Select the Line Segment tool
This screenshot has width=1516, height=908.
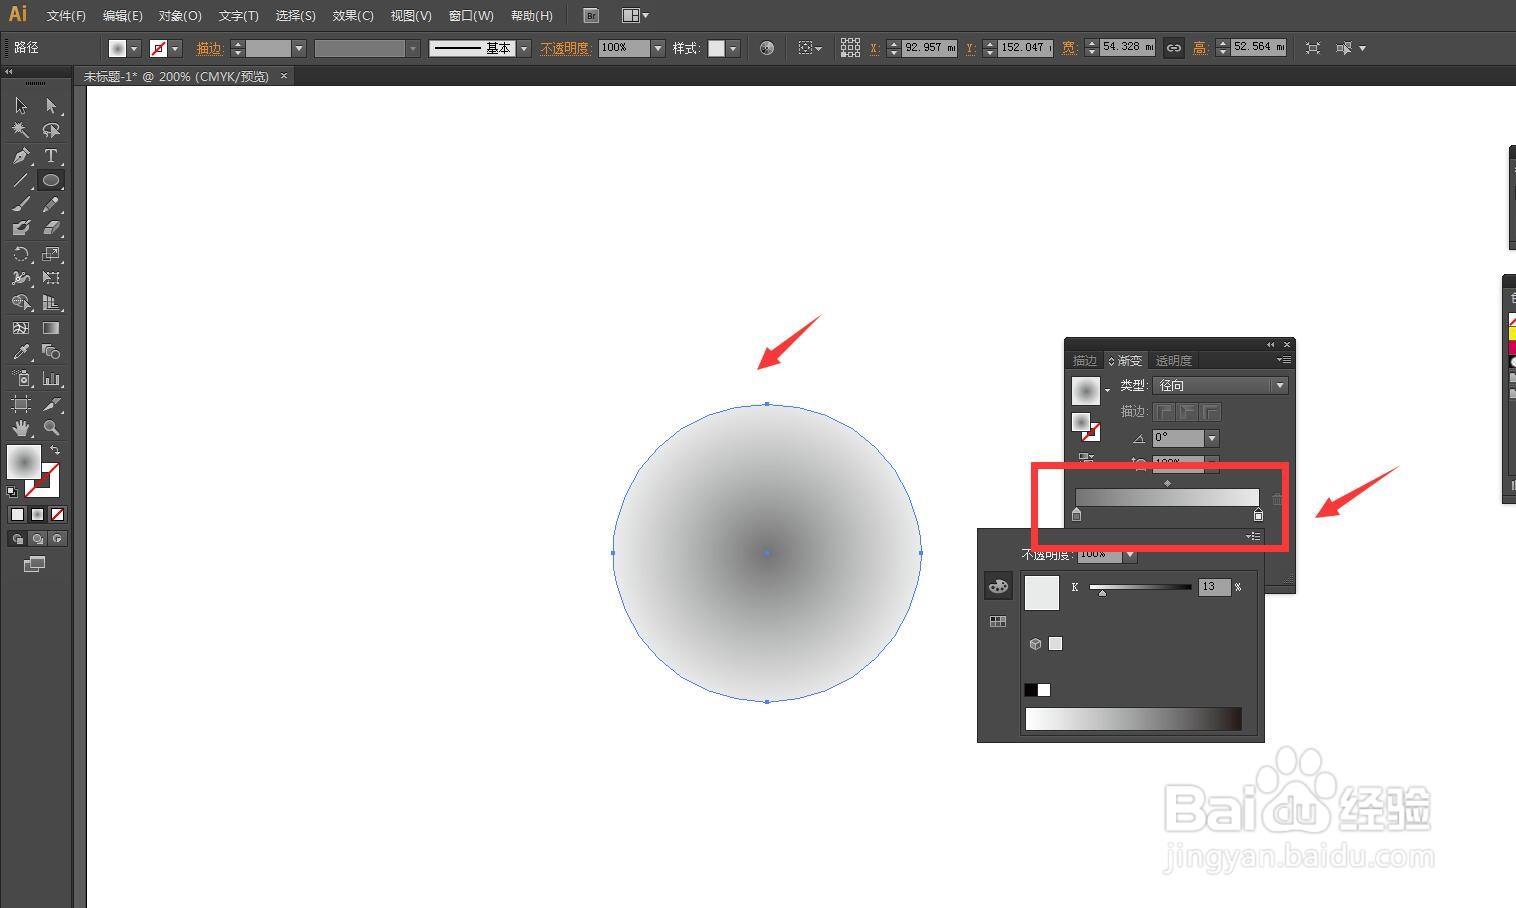click(21, 180)
